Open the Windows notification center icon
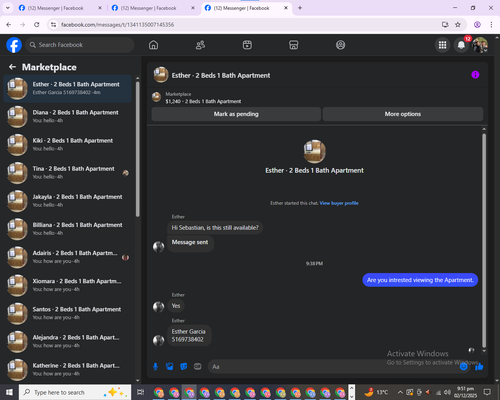This screenshot has height=400, width=500. pyautogui.click(x=487, y=392)
